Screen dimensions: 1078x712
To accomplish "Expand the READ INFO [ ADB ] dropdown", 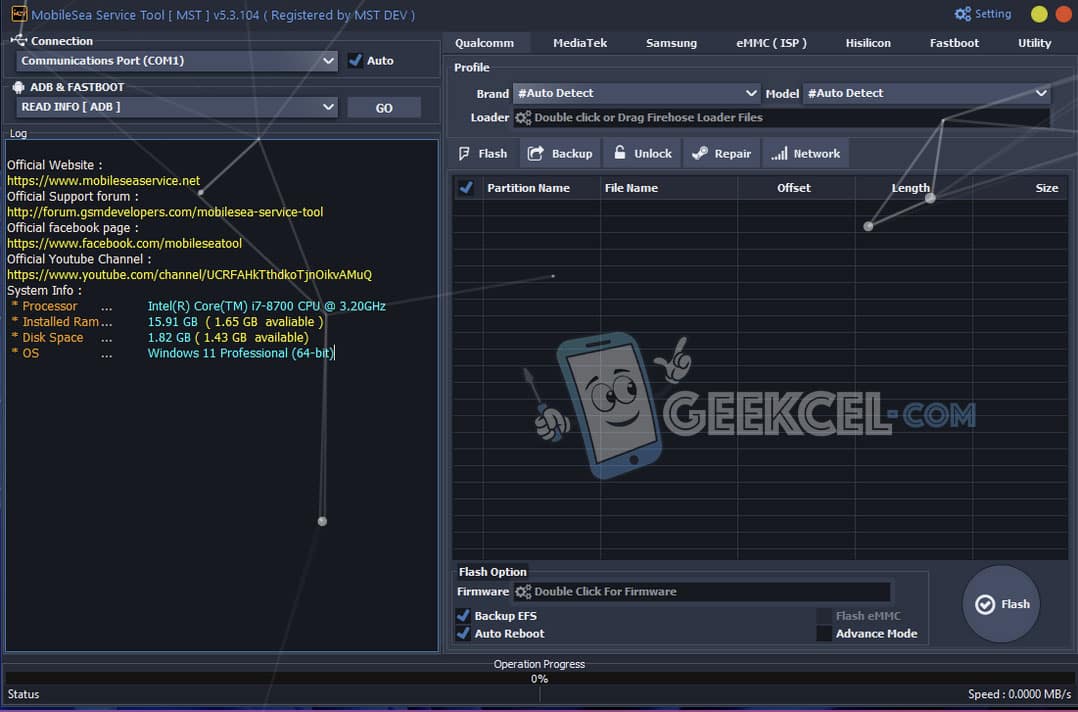I will pyautogui.click(x=177, y=107).
